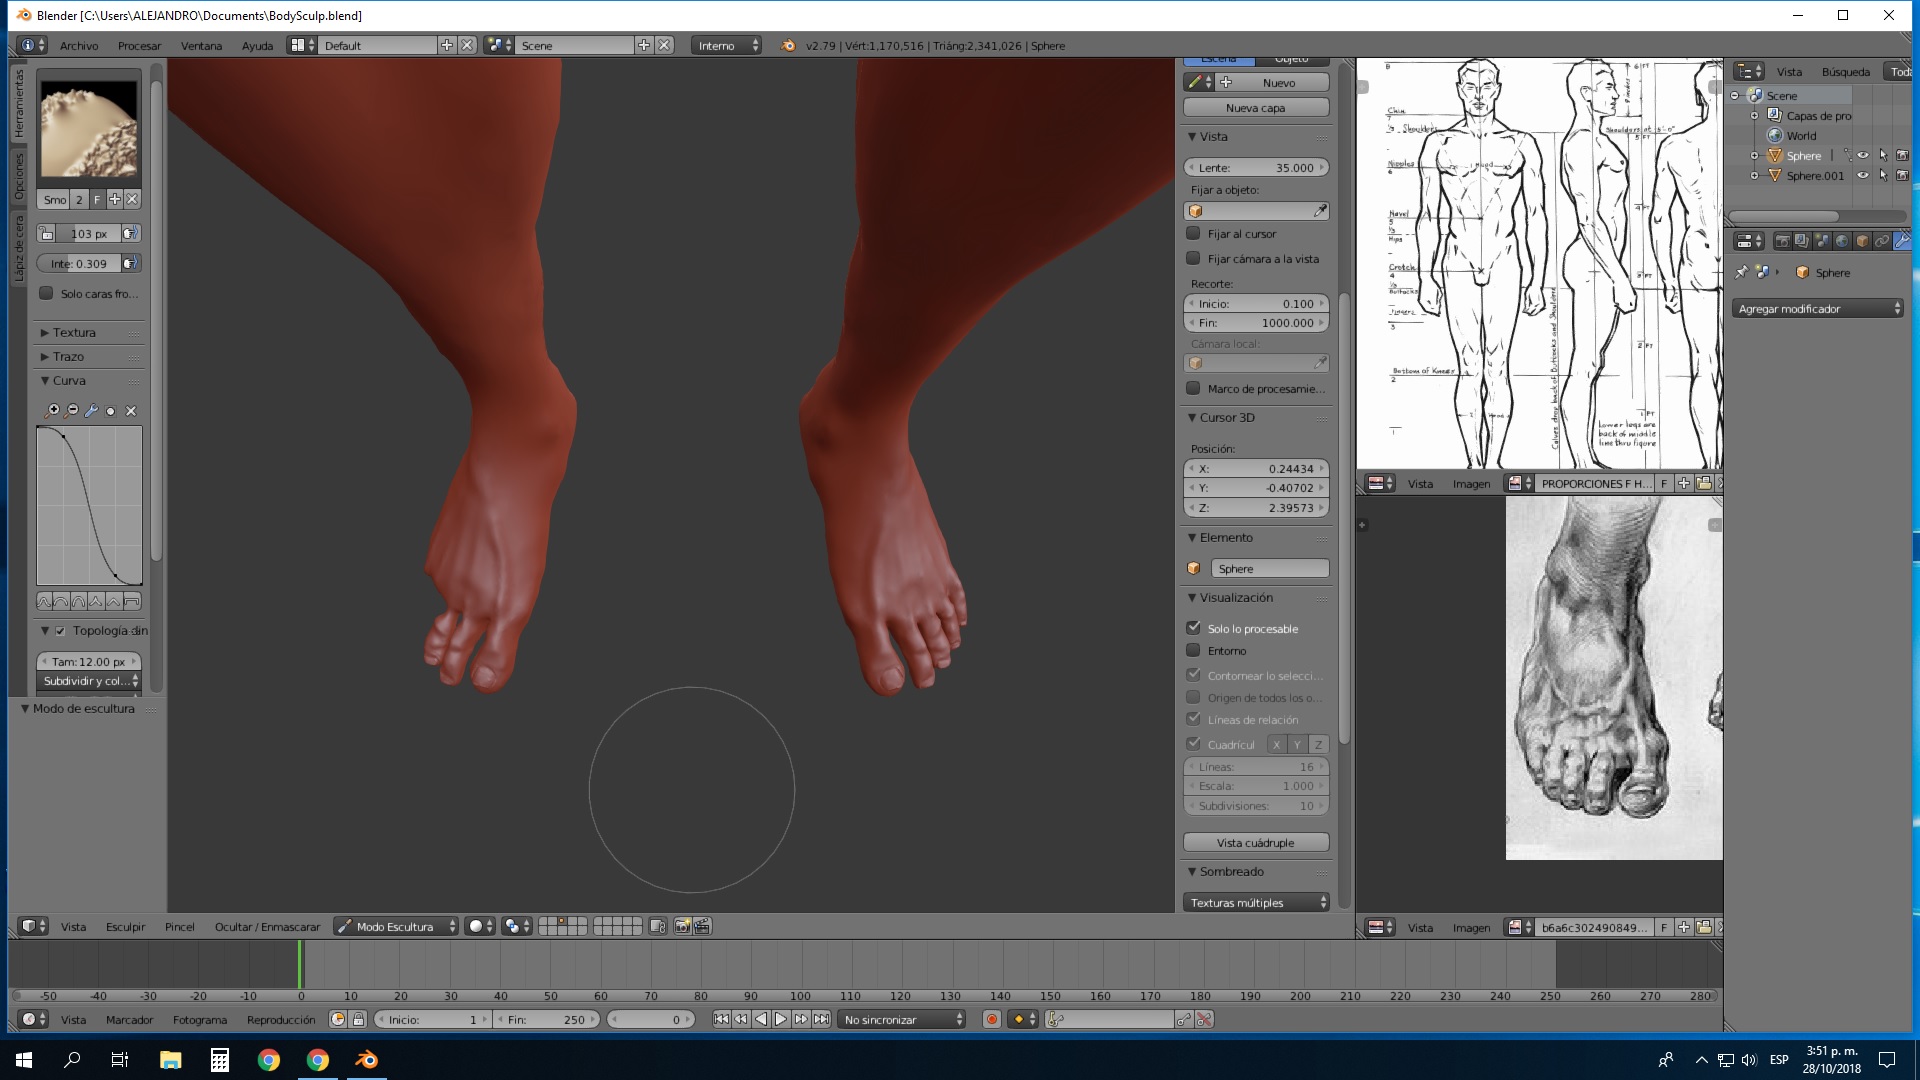
Task: Toggle Solo caras frontales checkbox
Action: [46, 293]
